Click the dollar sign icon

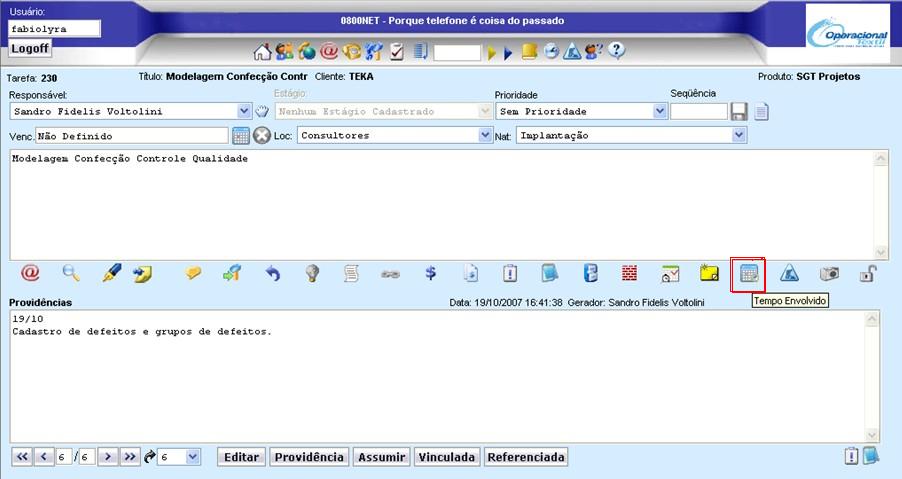click(429, 272)
